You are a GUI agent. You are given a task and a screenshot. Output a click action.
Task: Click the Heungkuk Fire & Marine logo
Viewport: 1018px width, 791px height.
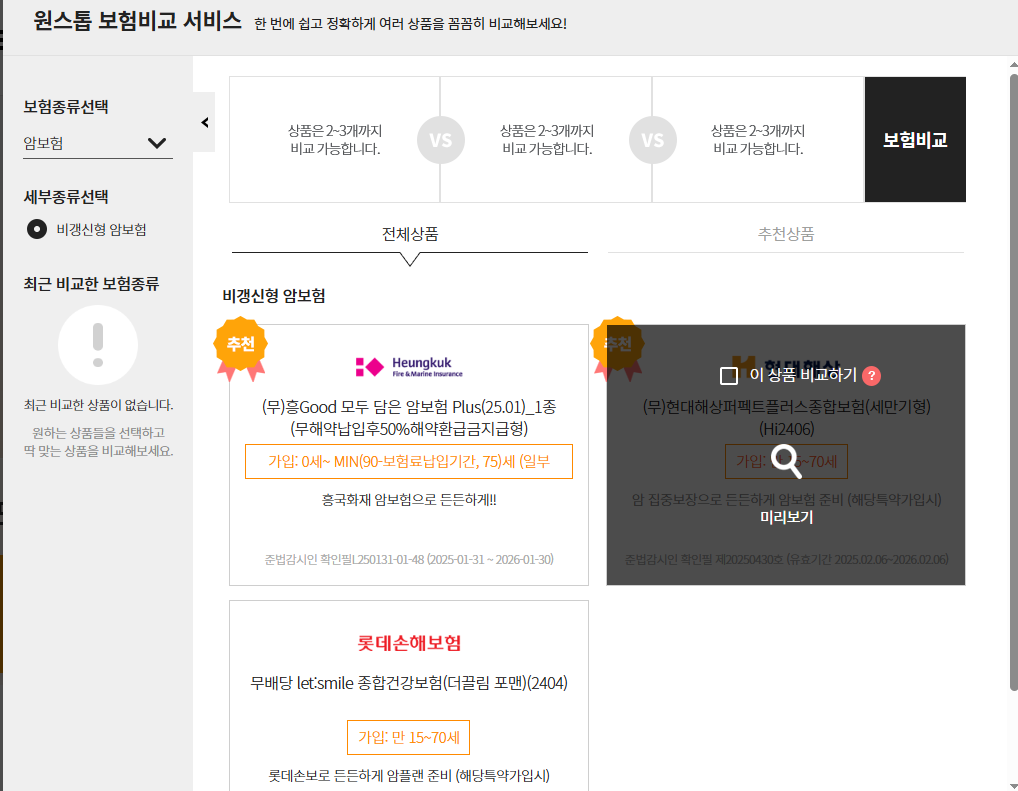(x=409, y=367)
